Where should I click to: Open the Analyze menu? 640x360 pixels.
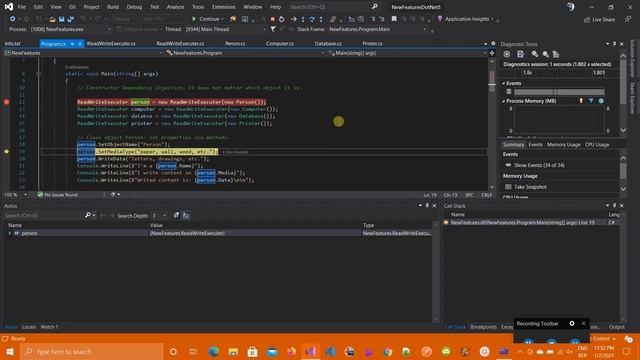click(176, 7)
